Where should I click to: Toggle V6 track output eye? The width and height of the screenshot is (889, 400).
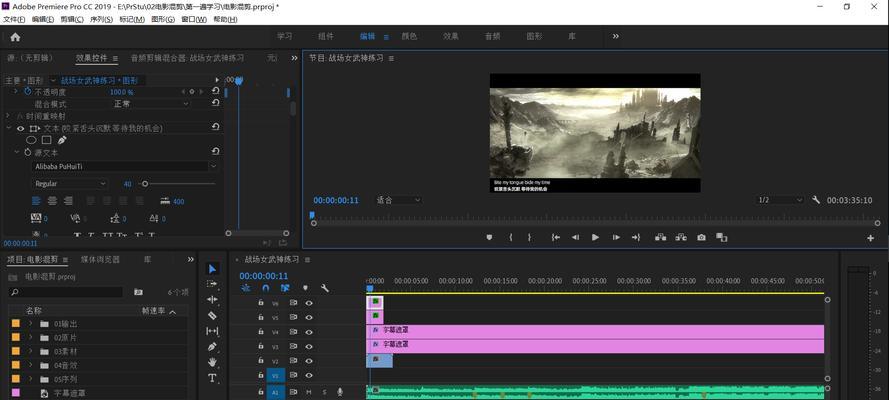pos(309,303)
